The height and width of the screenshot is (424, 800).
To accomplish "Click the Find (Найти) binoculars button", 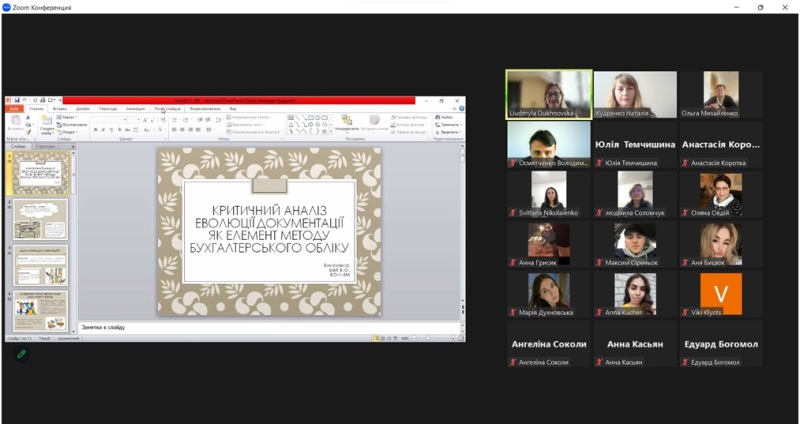I will (444, 117).
